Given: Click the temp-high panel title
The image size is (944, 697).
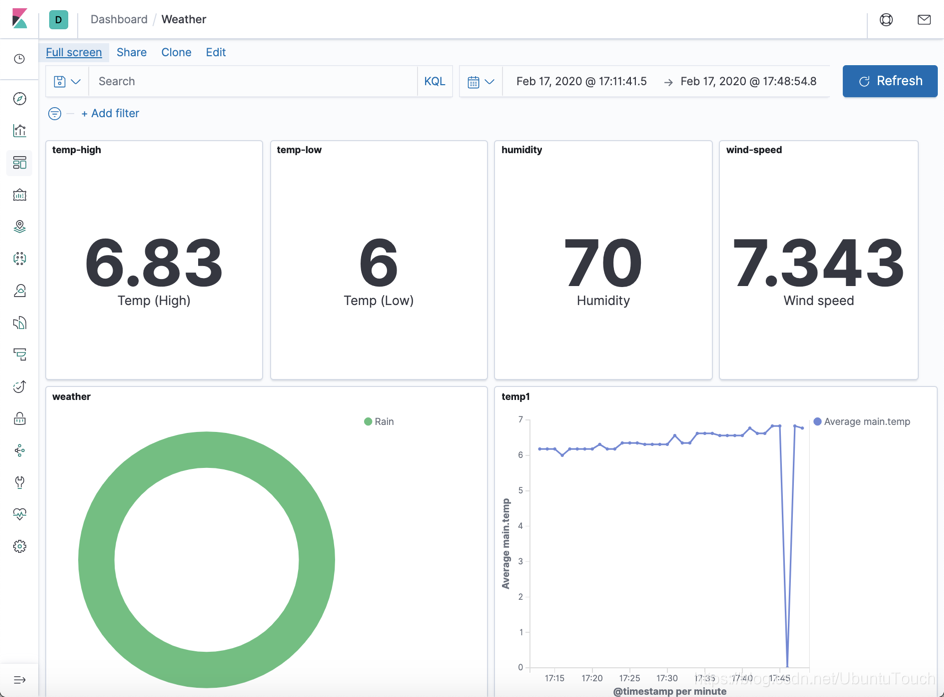Looking at the screenshot, I should 76,150.
